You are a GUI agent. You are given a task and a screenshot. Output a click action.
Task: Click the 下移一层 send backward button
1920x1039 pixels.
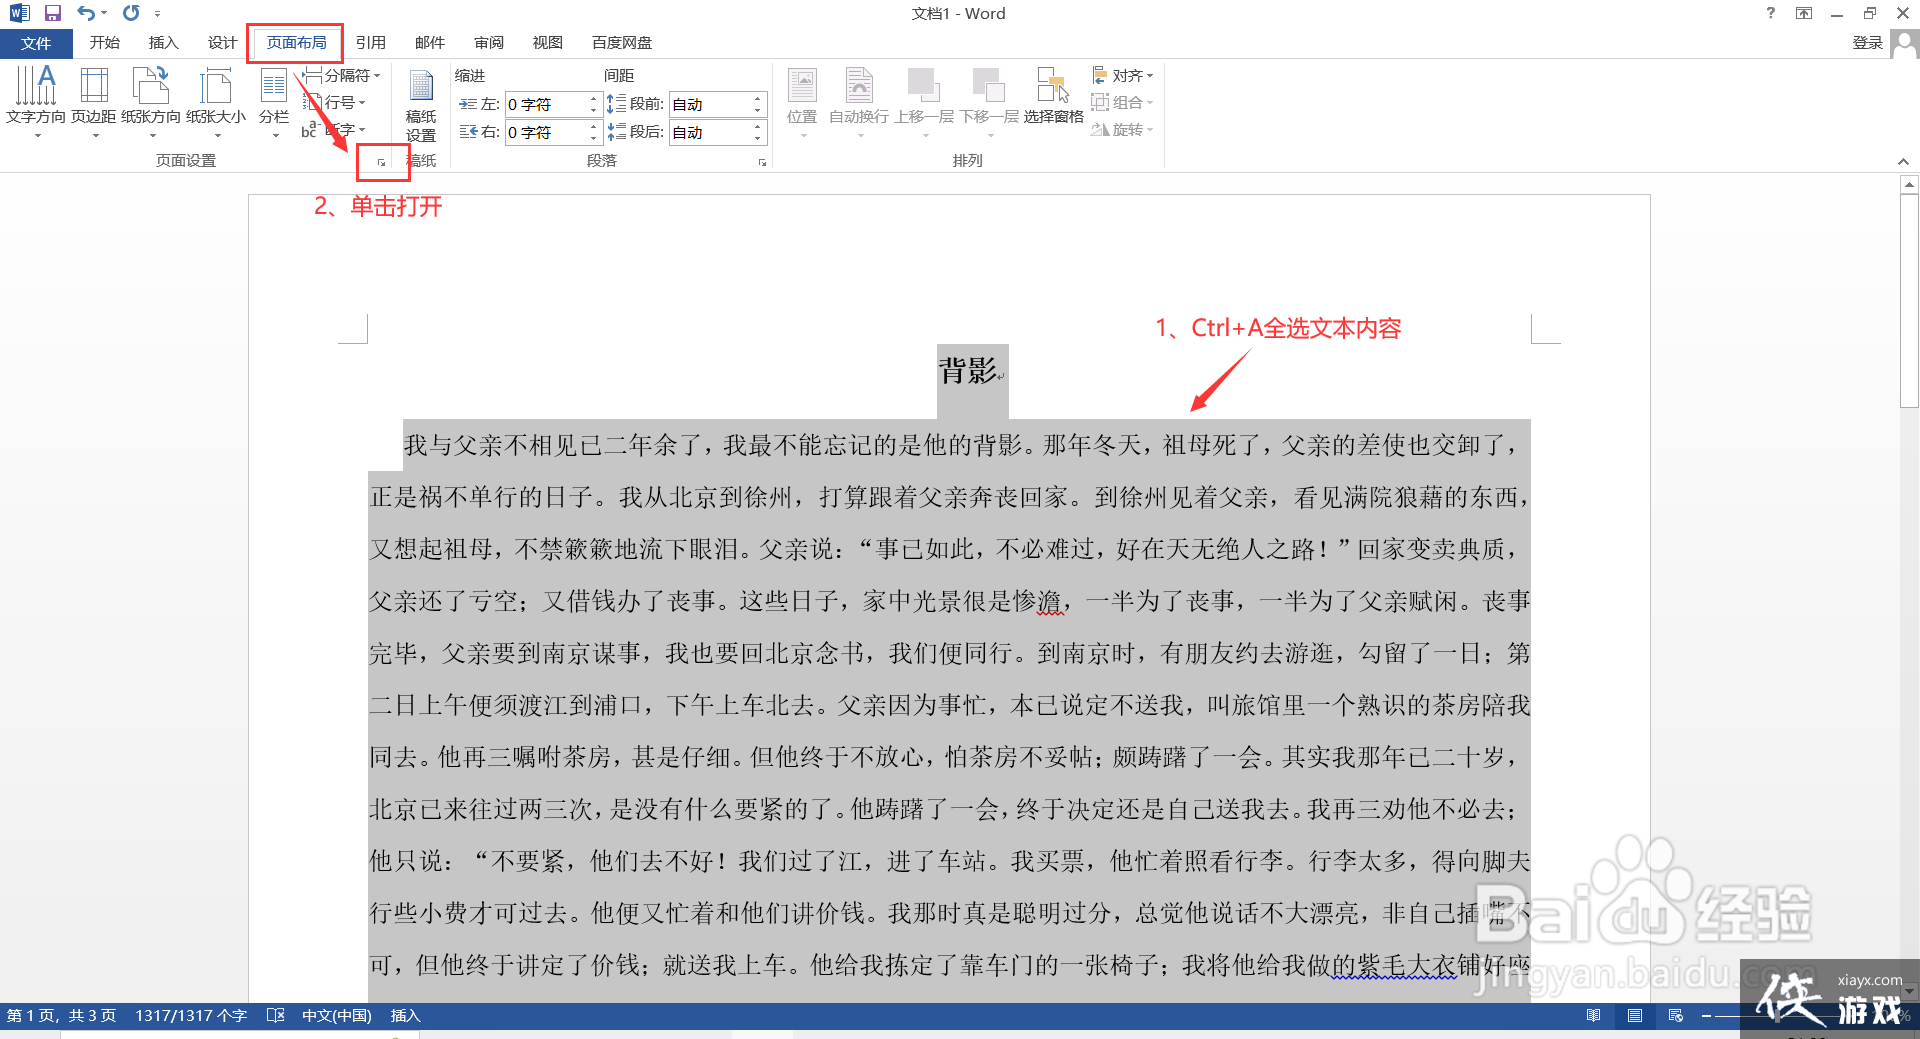(x=989, y=102)
